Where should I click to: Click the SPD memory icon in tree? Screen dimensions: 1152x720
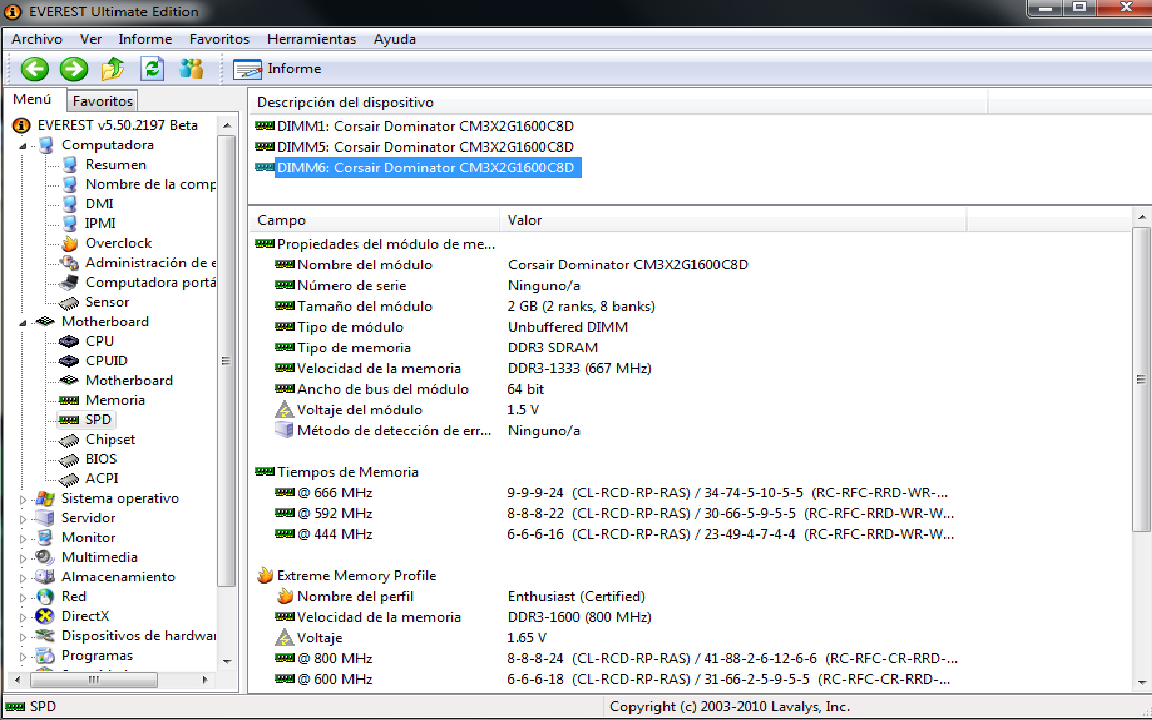pyautogui.click(x=69, y=420)
